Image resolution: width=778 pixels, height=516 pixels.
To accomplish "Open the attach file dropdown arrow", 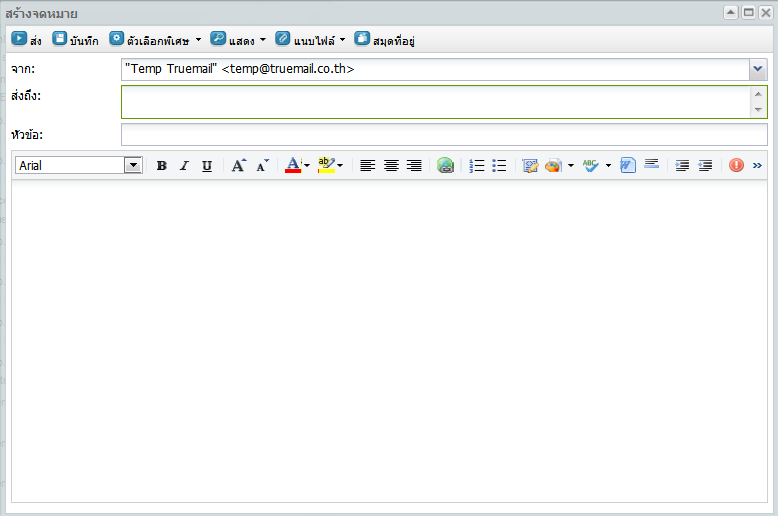I will (342, 40).
